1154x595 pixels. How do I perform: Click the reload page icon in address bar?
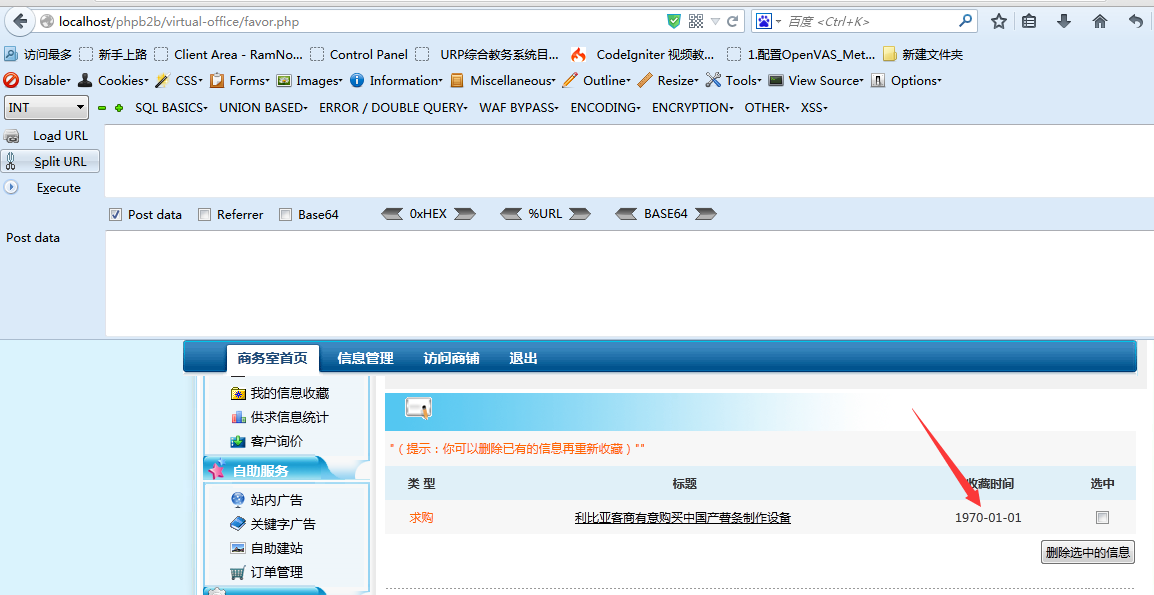733,21
